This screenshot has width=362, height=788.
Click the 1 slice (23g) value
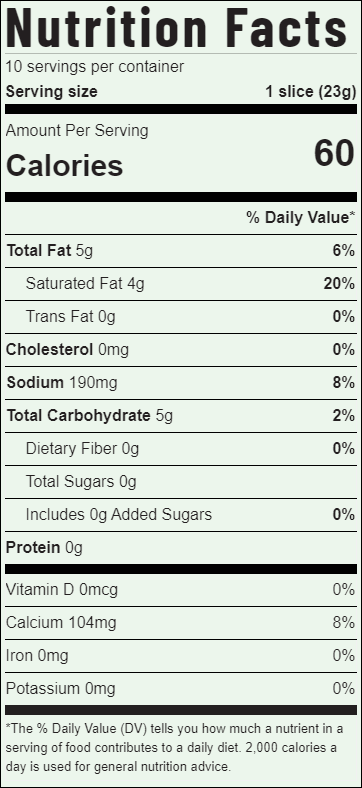pos(311,92)
